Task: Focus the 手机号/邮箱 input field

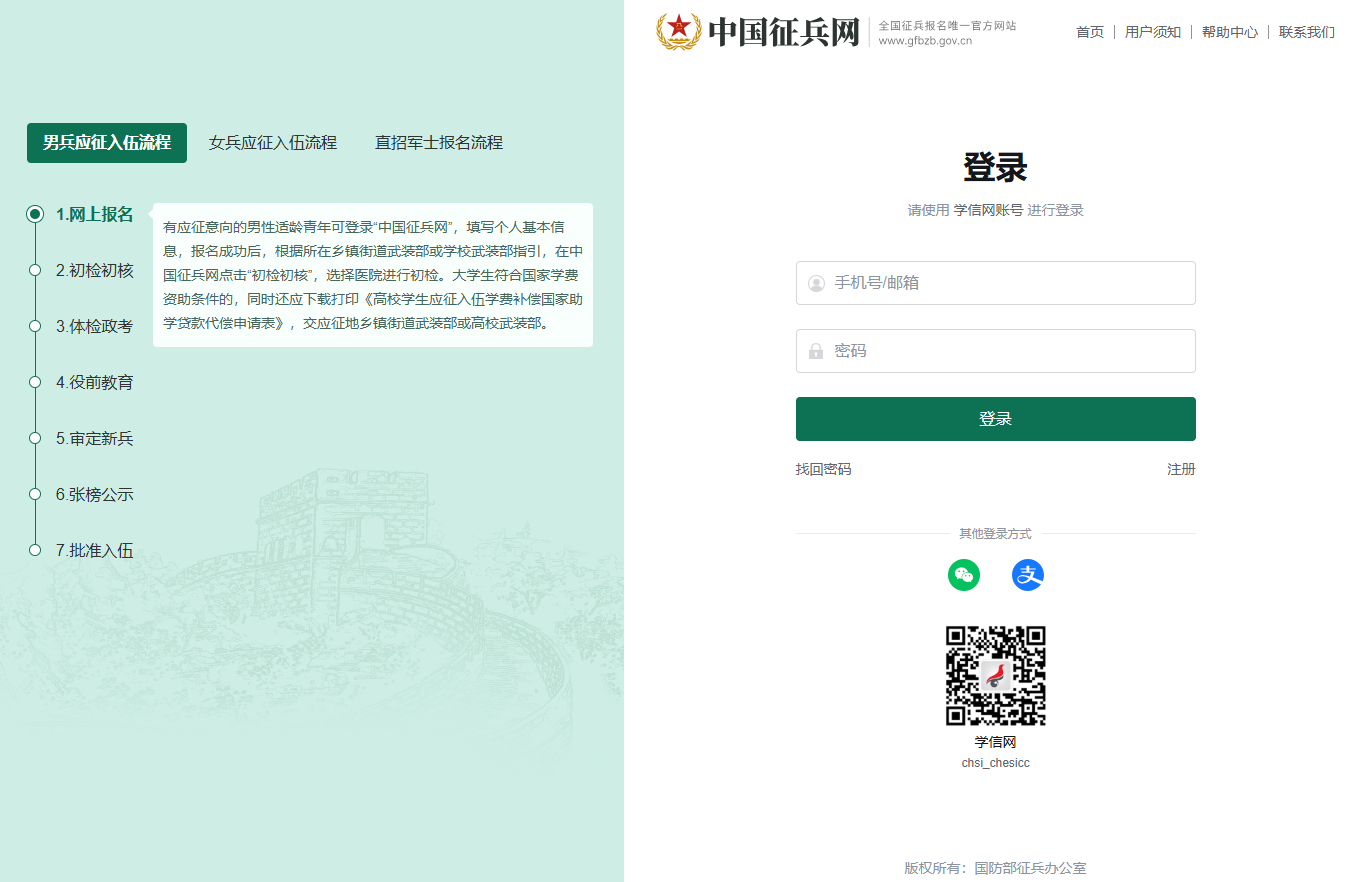Action: click(x=996, y=283)
